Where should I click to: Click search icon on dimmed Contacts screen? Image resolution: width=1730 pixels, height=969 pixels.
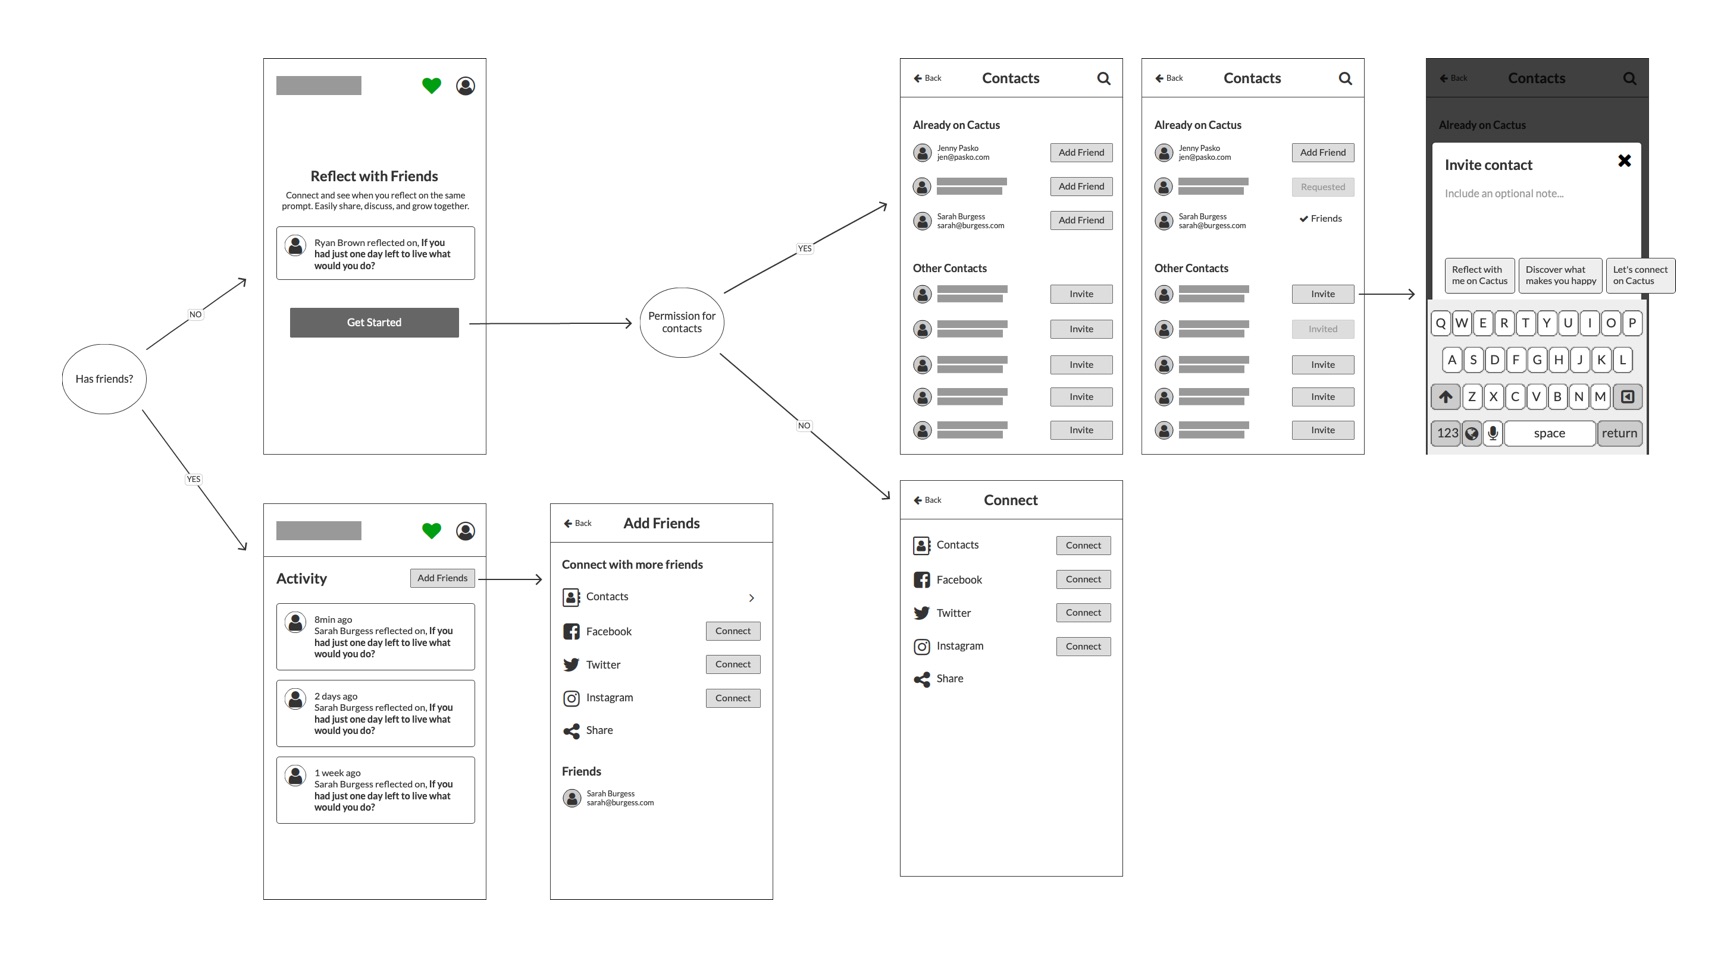1629,79
